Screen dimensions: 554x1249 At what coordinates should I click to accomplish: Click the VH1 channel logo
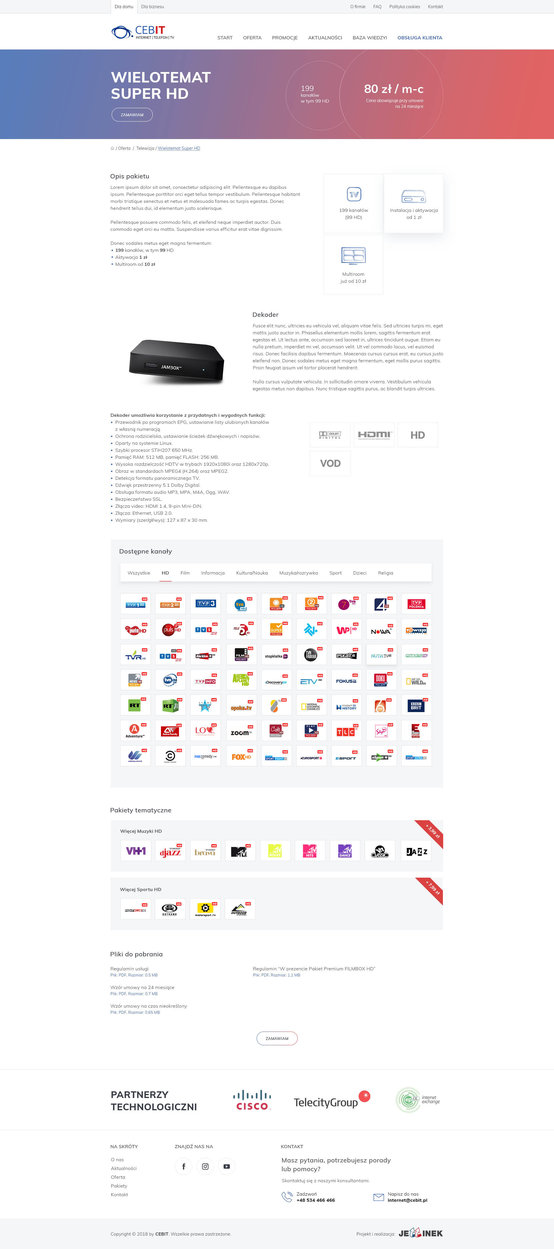136,851
